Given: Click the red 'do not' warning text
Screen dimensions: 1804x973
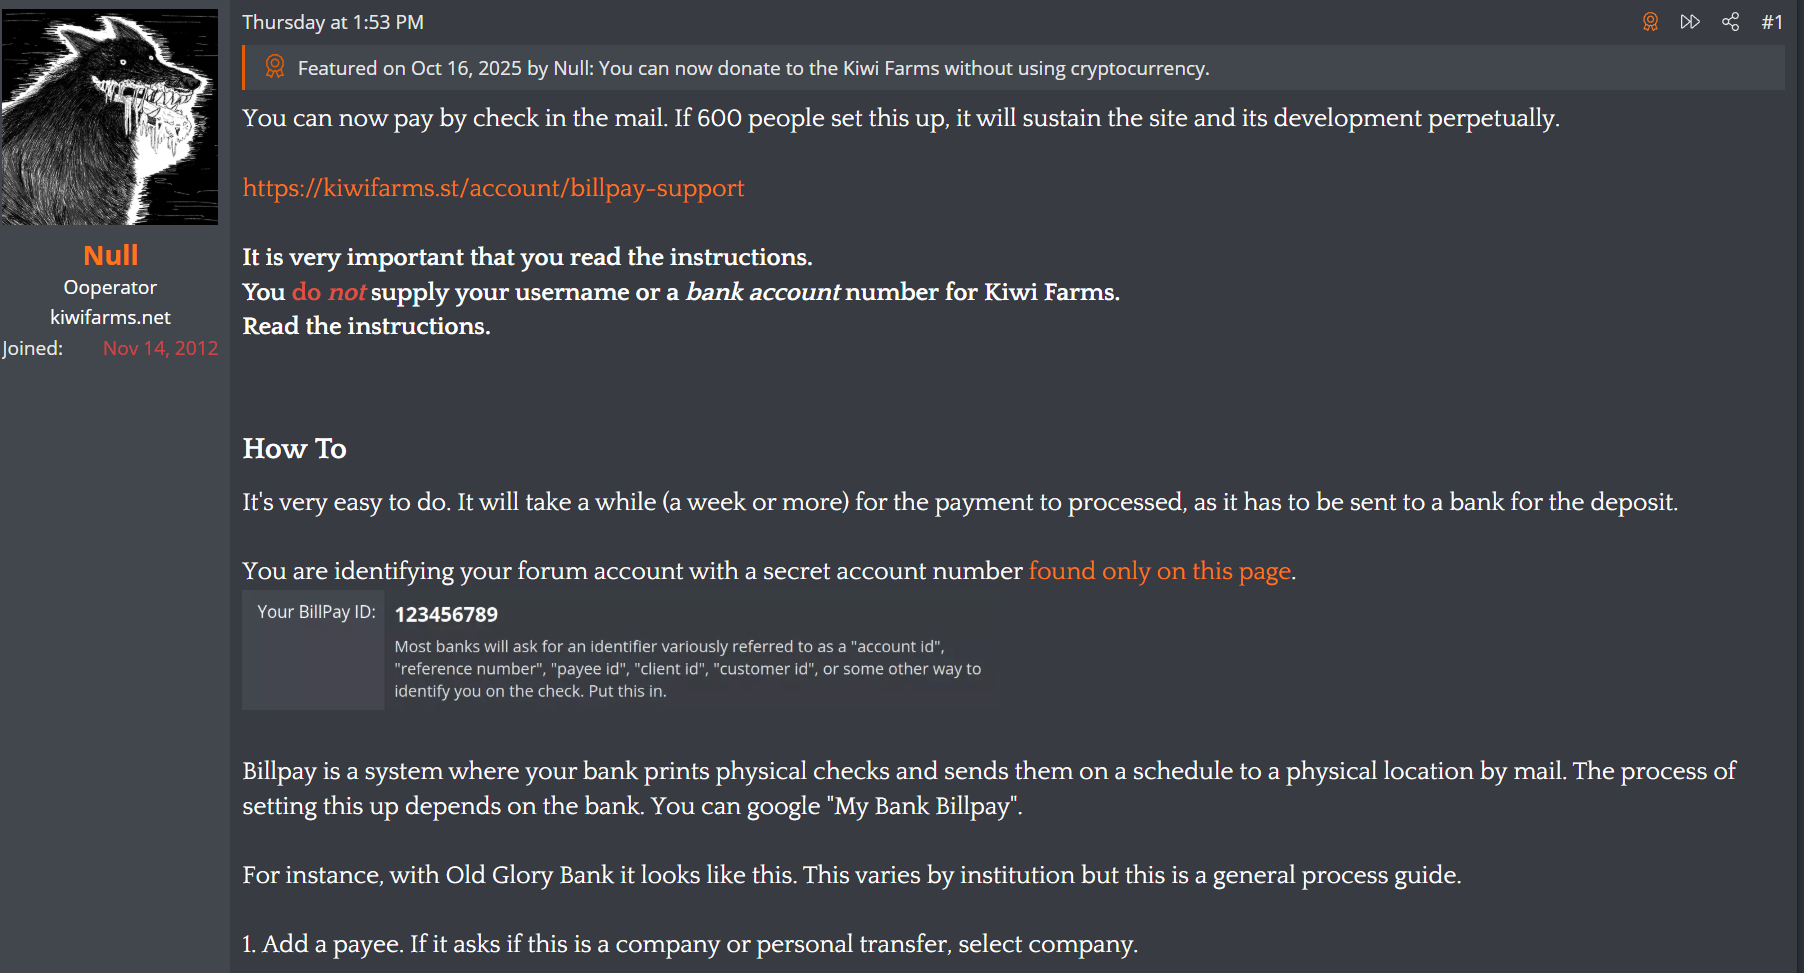Looking at the screenshot, I should click(x=329, y=292).
